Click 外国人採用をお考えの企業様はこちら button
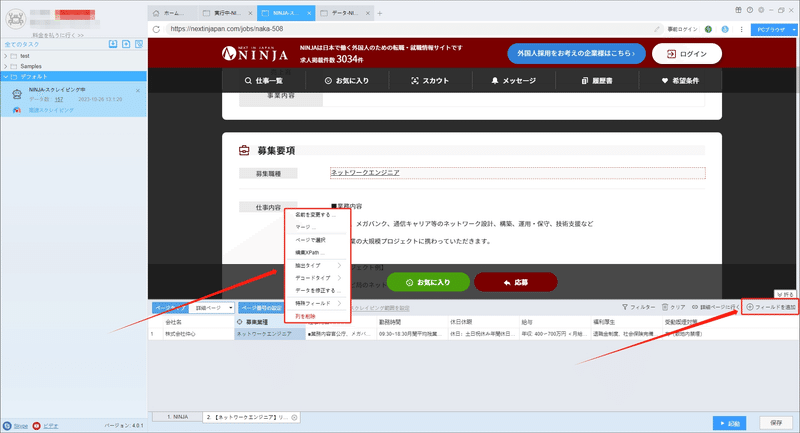 click(577, 54)
